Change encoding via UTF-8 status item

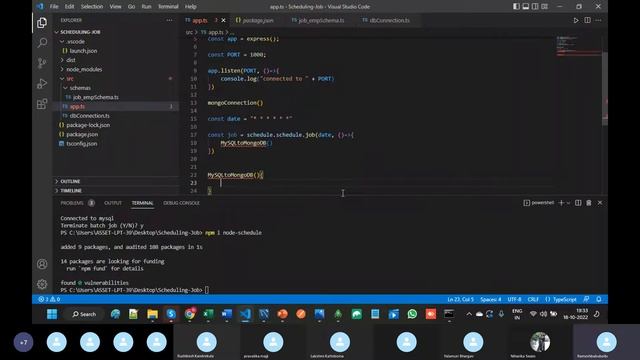pyautogui.click(x=514, y=299)
